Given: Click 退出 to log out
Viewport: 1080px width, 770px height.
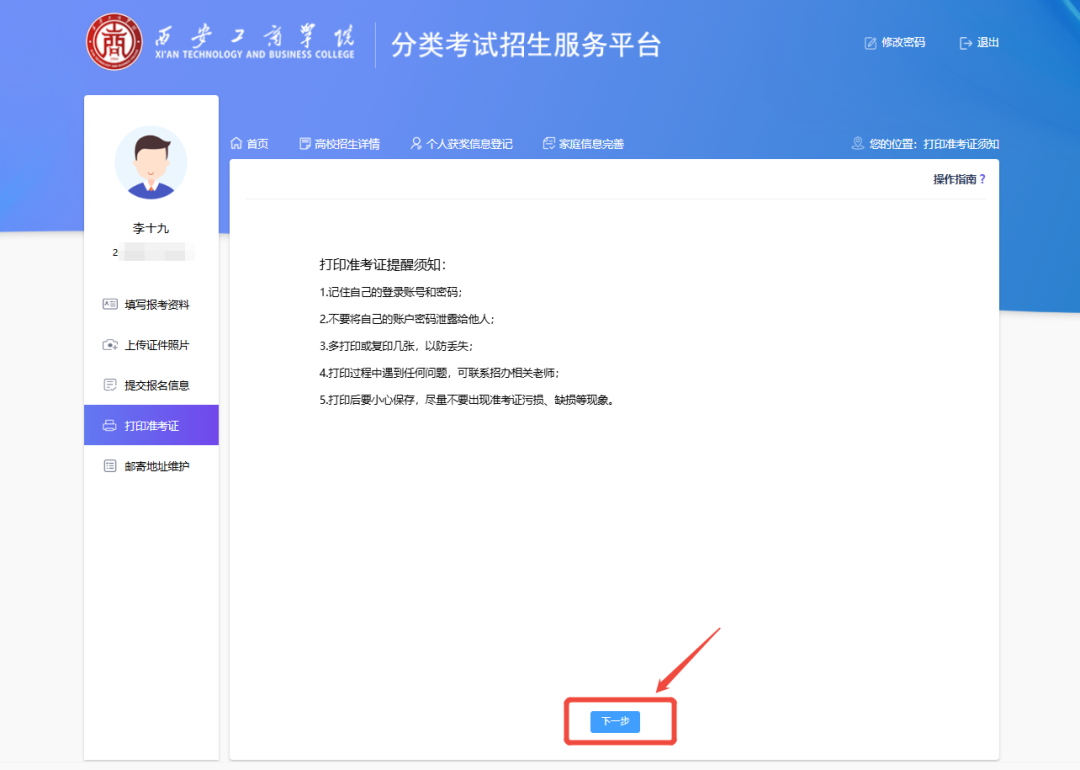Looking at the screenshot, I should [x=985, y=42].
